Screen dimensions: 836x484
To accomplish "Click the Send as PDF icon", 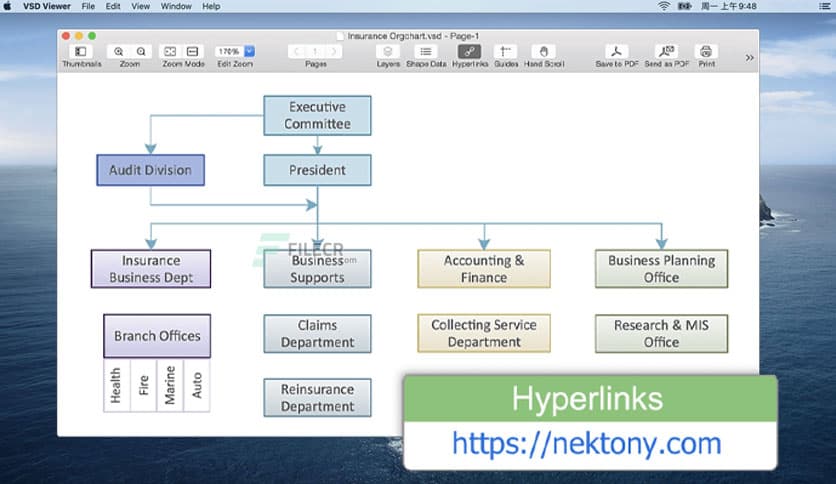I will (x=666, y=51).
